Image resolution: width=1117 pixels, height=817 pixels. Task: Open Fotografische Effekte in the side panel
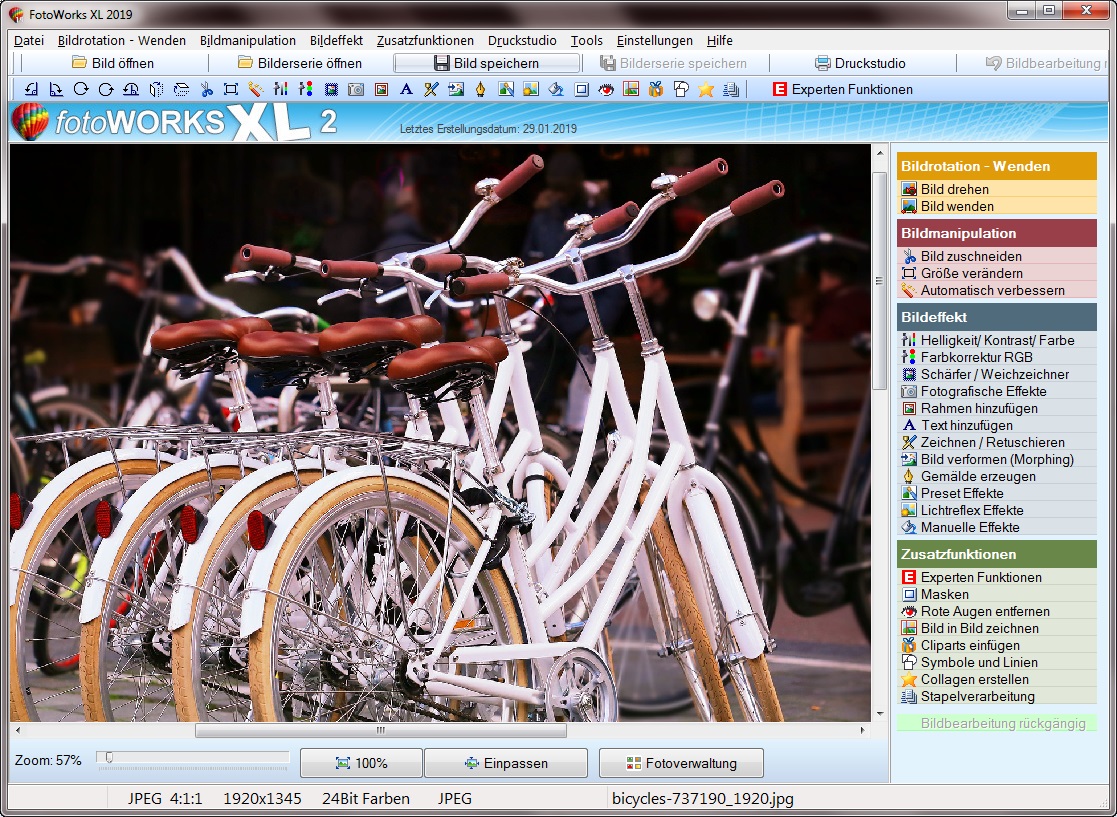click(x=997, y=391)
